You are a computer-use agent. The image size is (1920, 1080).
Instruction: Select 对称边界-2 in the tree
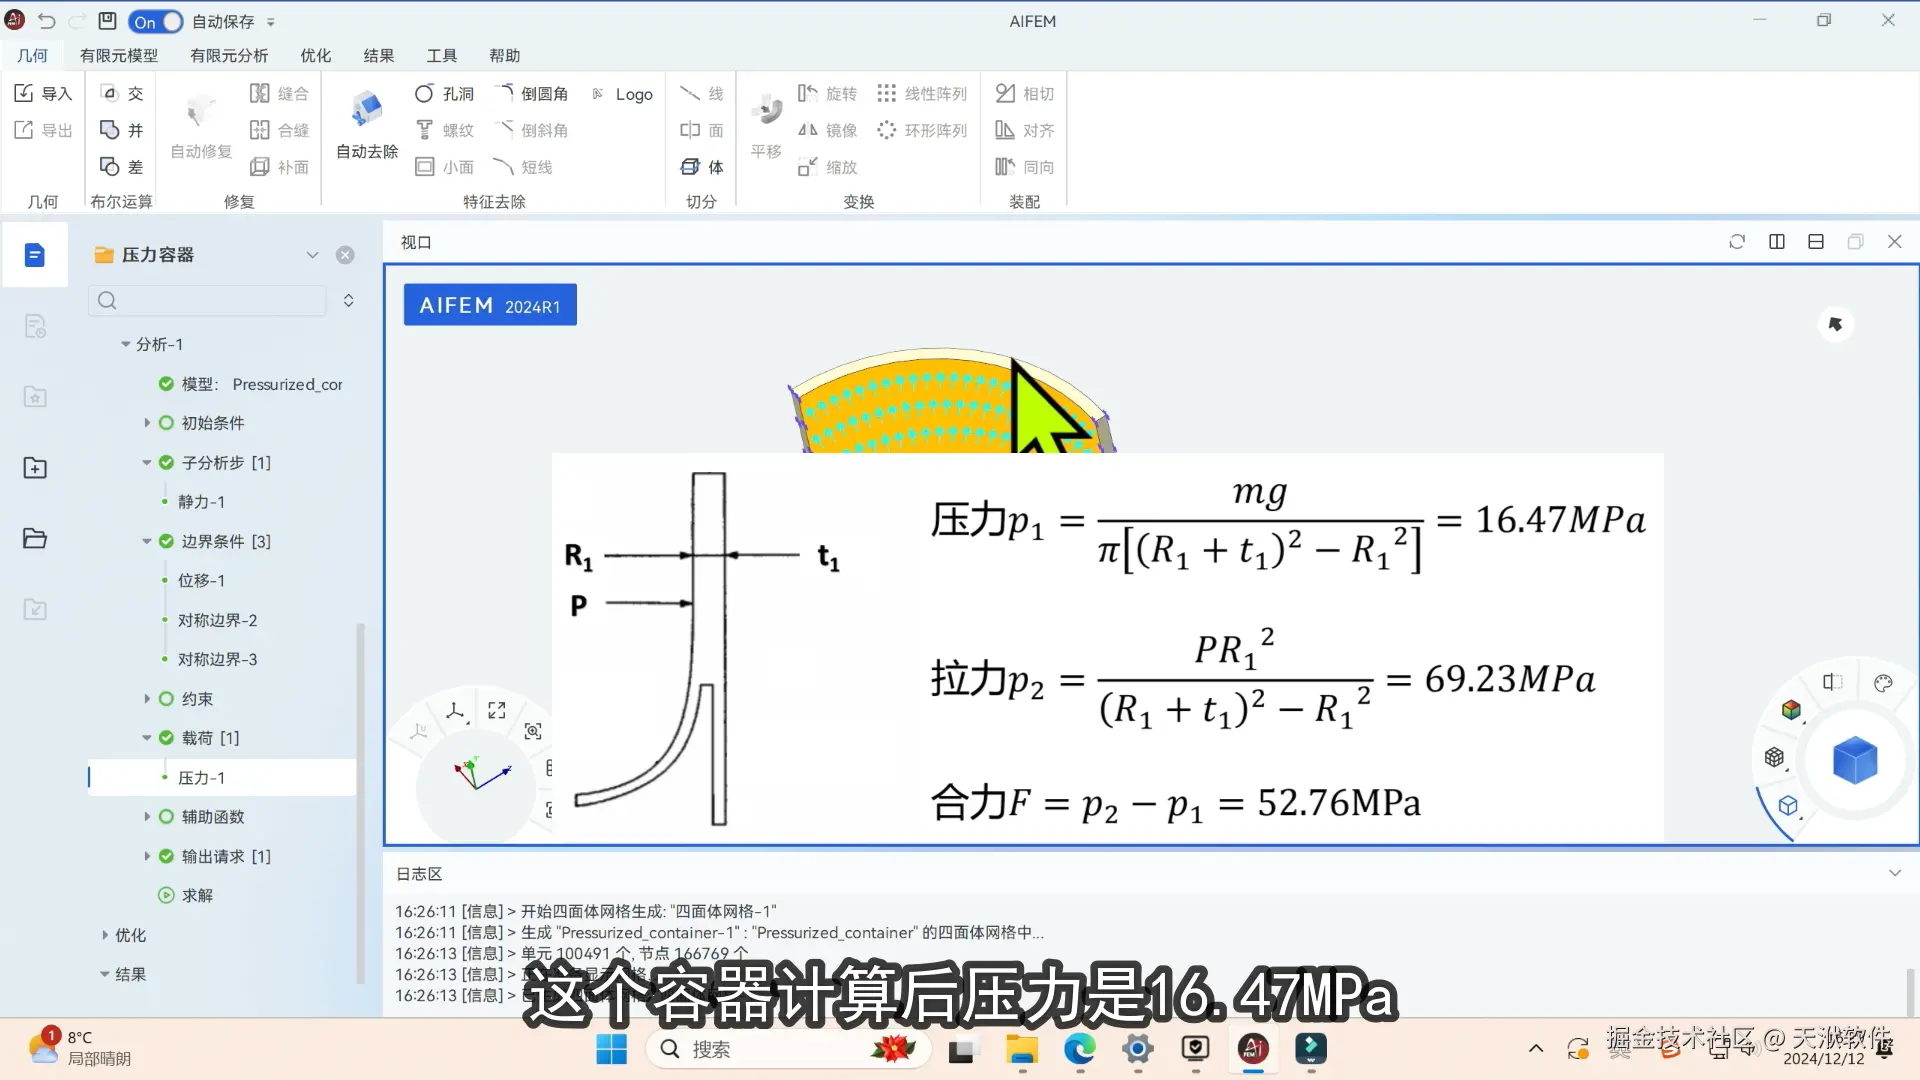point(217,620)
